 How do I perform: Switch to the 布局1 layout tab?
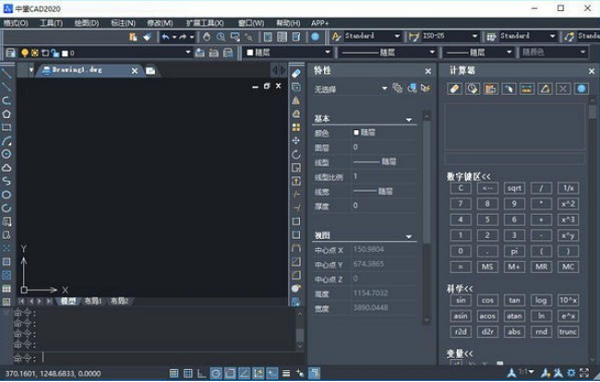click(93, 301)
